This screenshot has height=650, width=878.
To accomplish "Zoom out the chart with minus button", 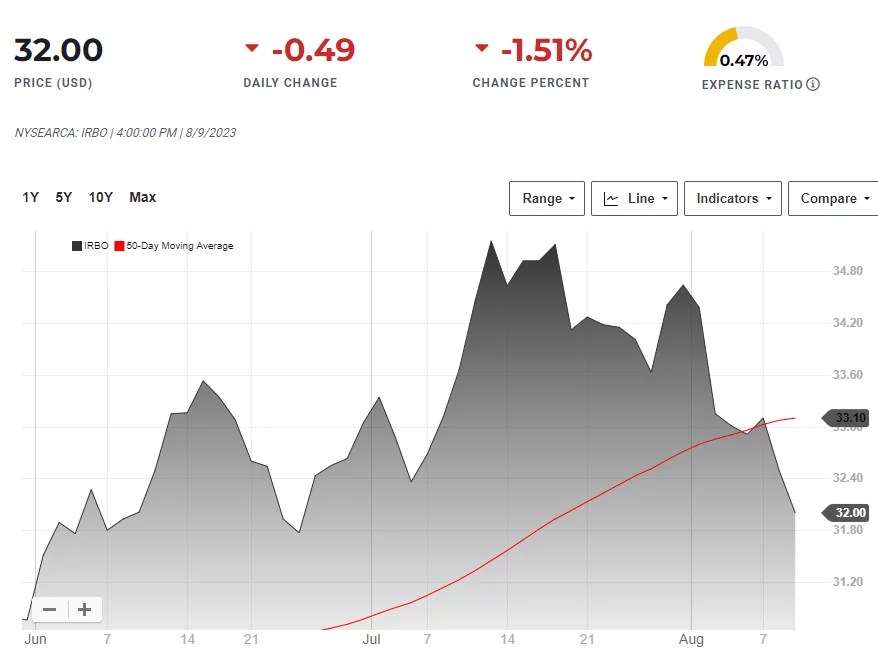I will pos(50,609).
